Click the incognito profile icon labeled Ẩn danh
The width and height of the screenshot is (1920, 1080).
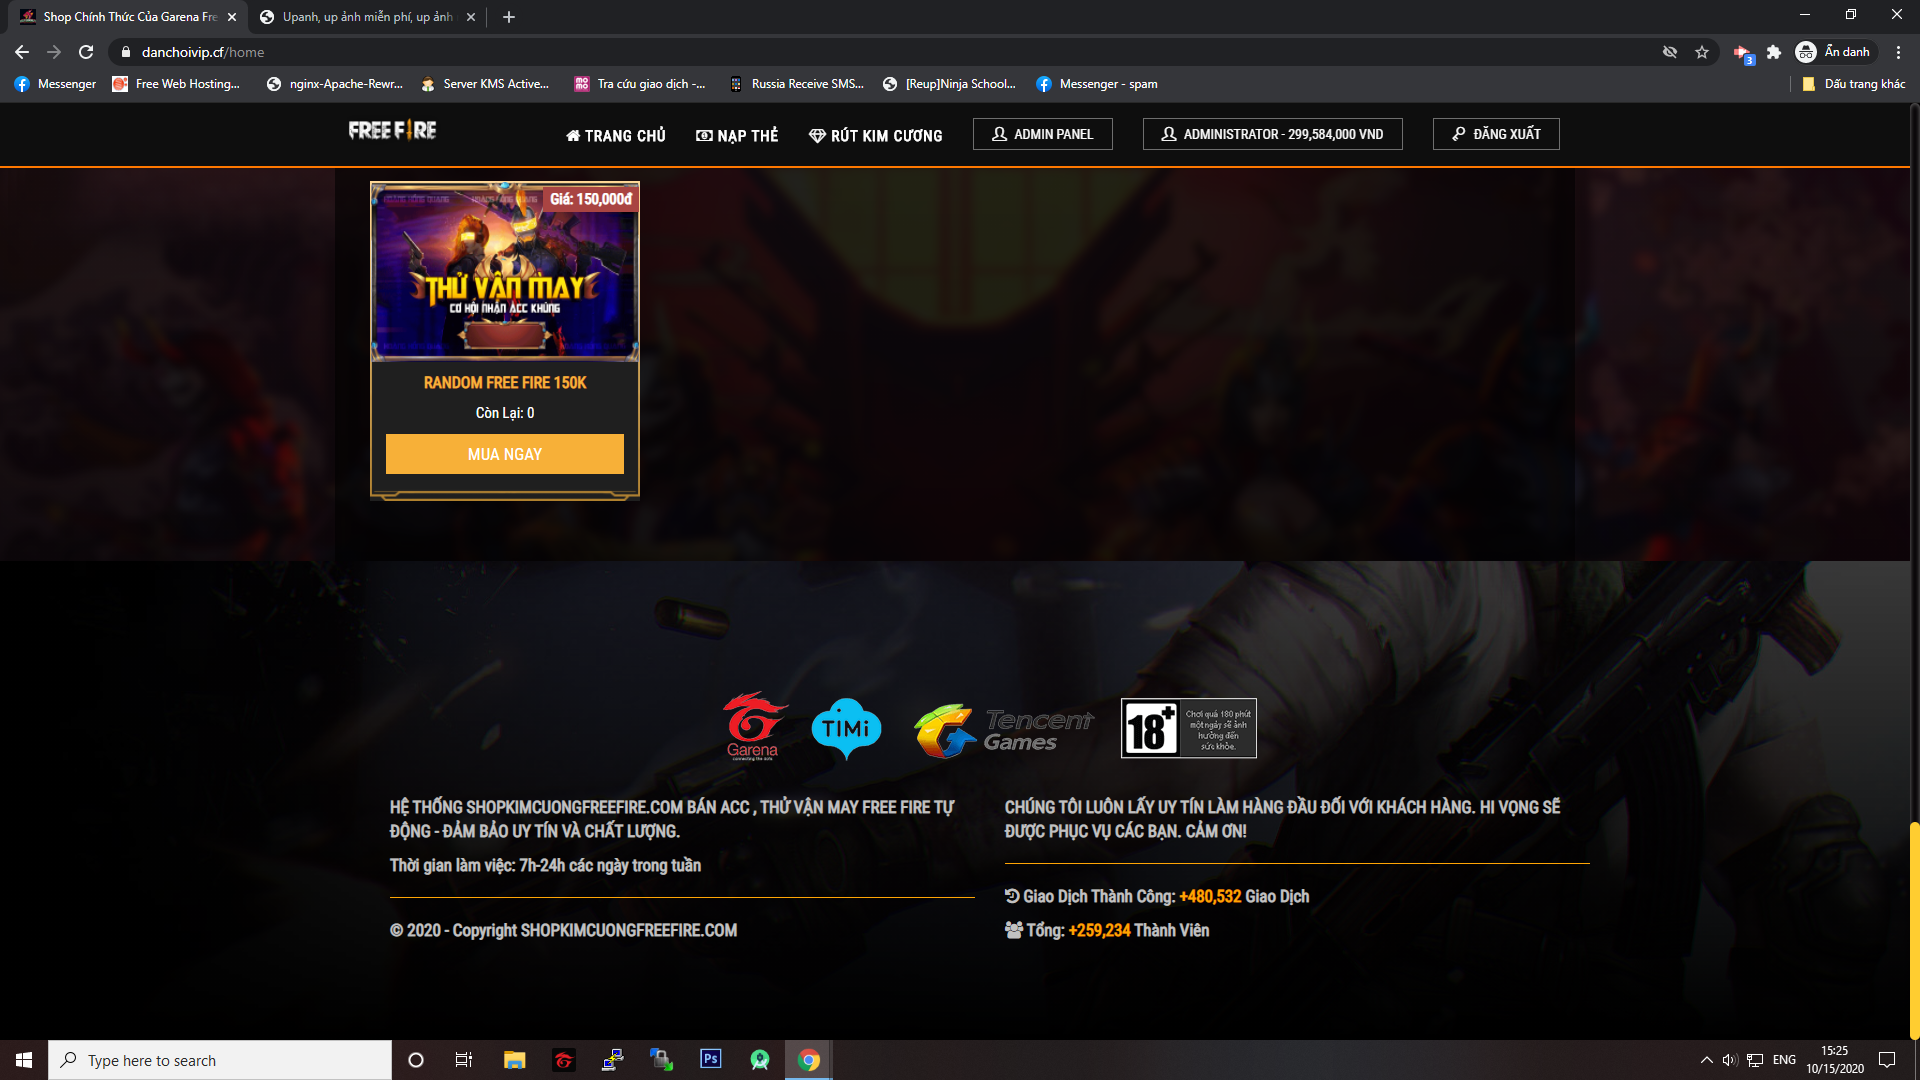1833,52
